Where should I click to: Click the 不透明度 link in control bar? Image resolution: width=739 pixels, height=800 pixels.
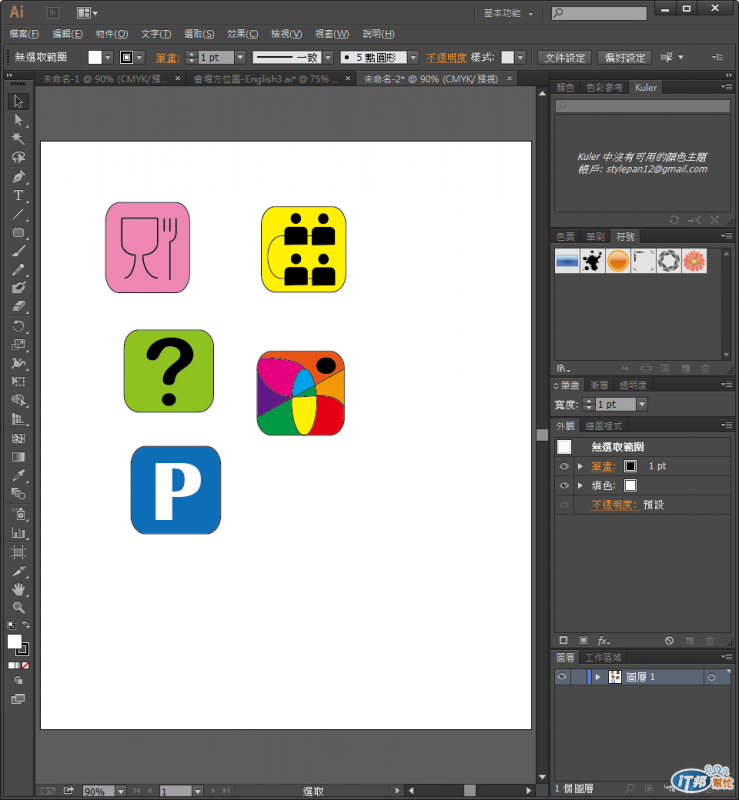tap(447, 58)
